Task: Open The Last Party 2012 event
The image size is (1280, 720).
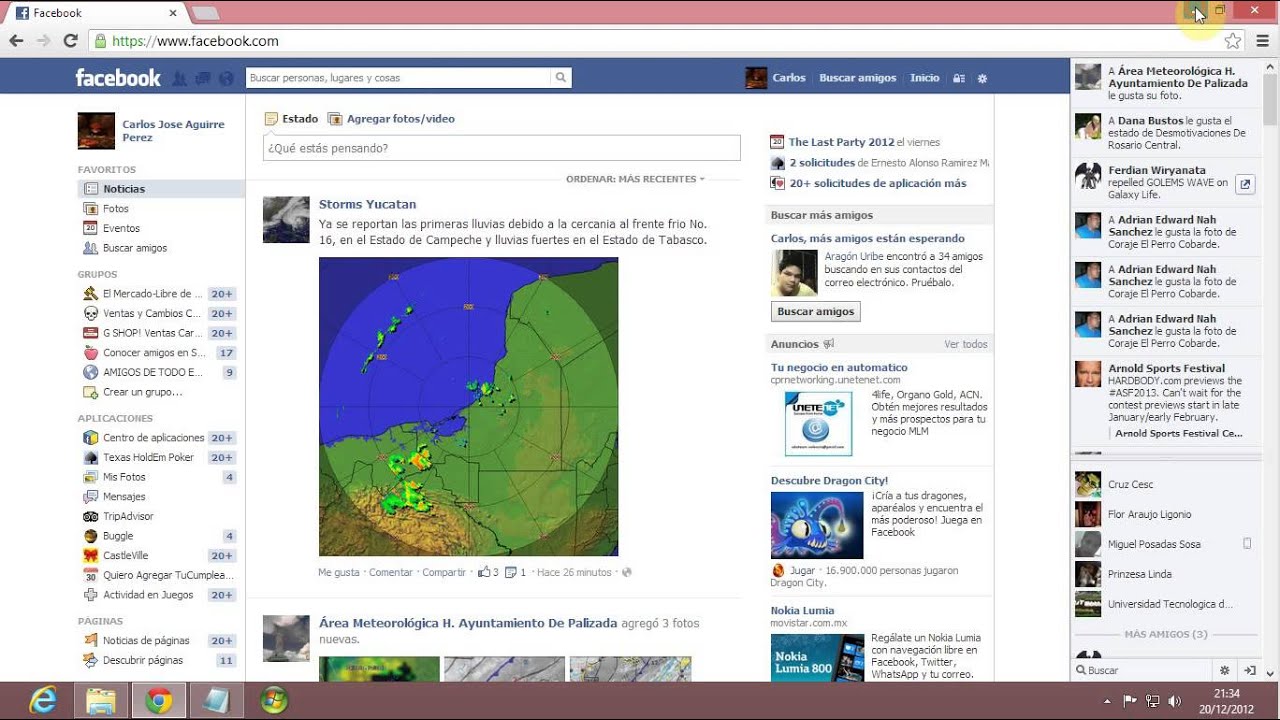Action: pyautogui.click(x=841, y=142)
